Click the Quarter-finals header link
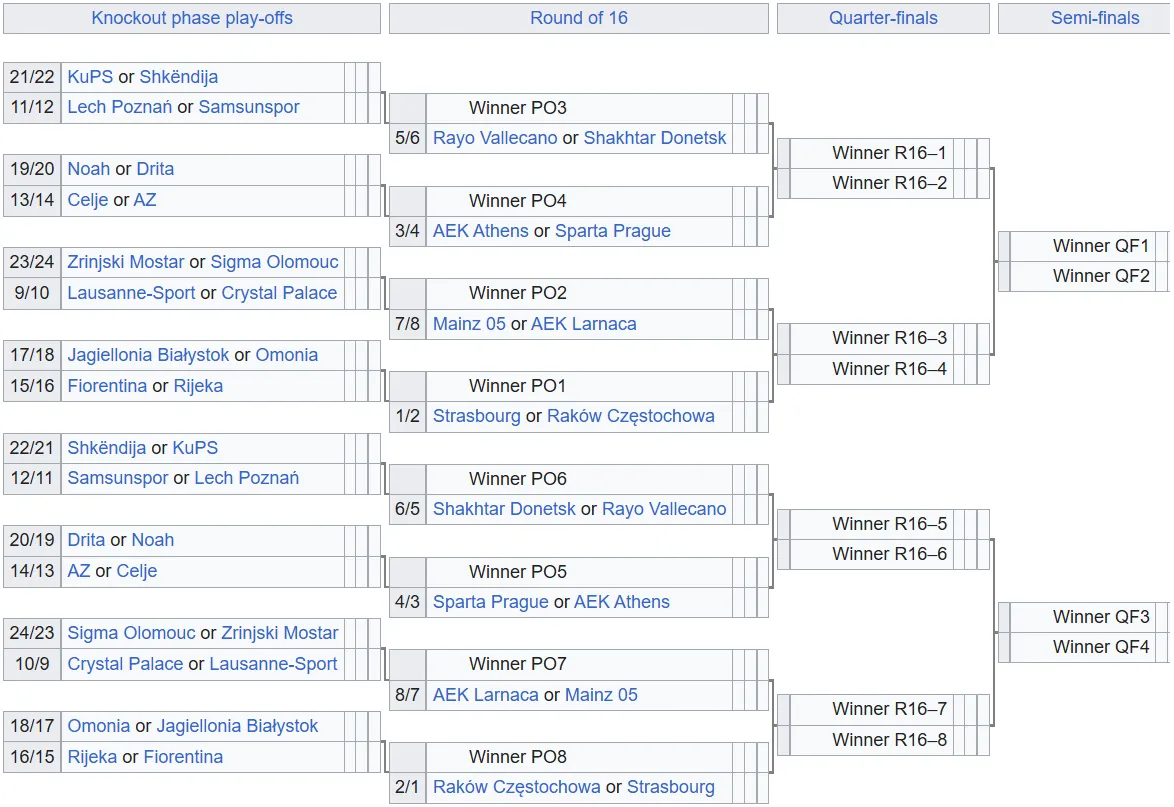The width and height of the screenshot is (1174, 807). pos(883,18)
